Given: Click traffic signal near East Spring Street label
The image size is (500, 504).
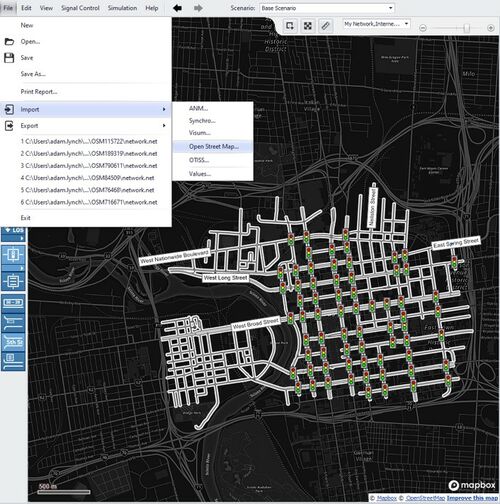Looking at the screenshot, I should (454, 262).
